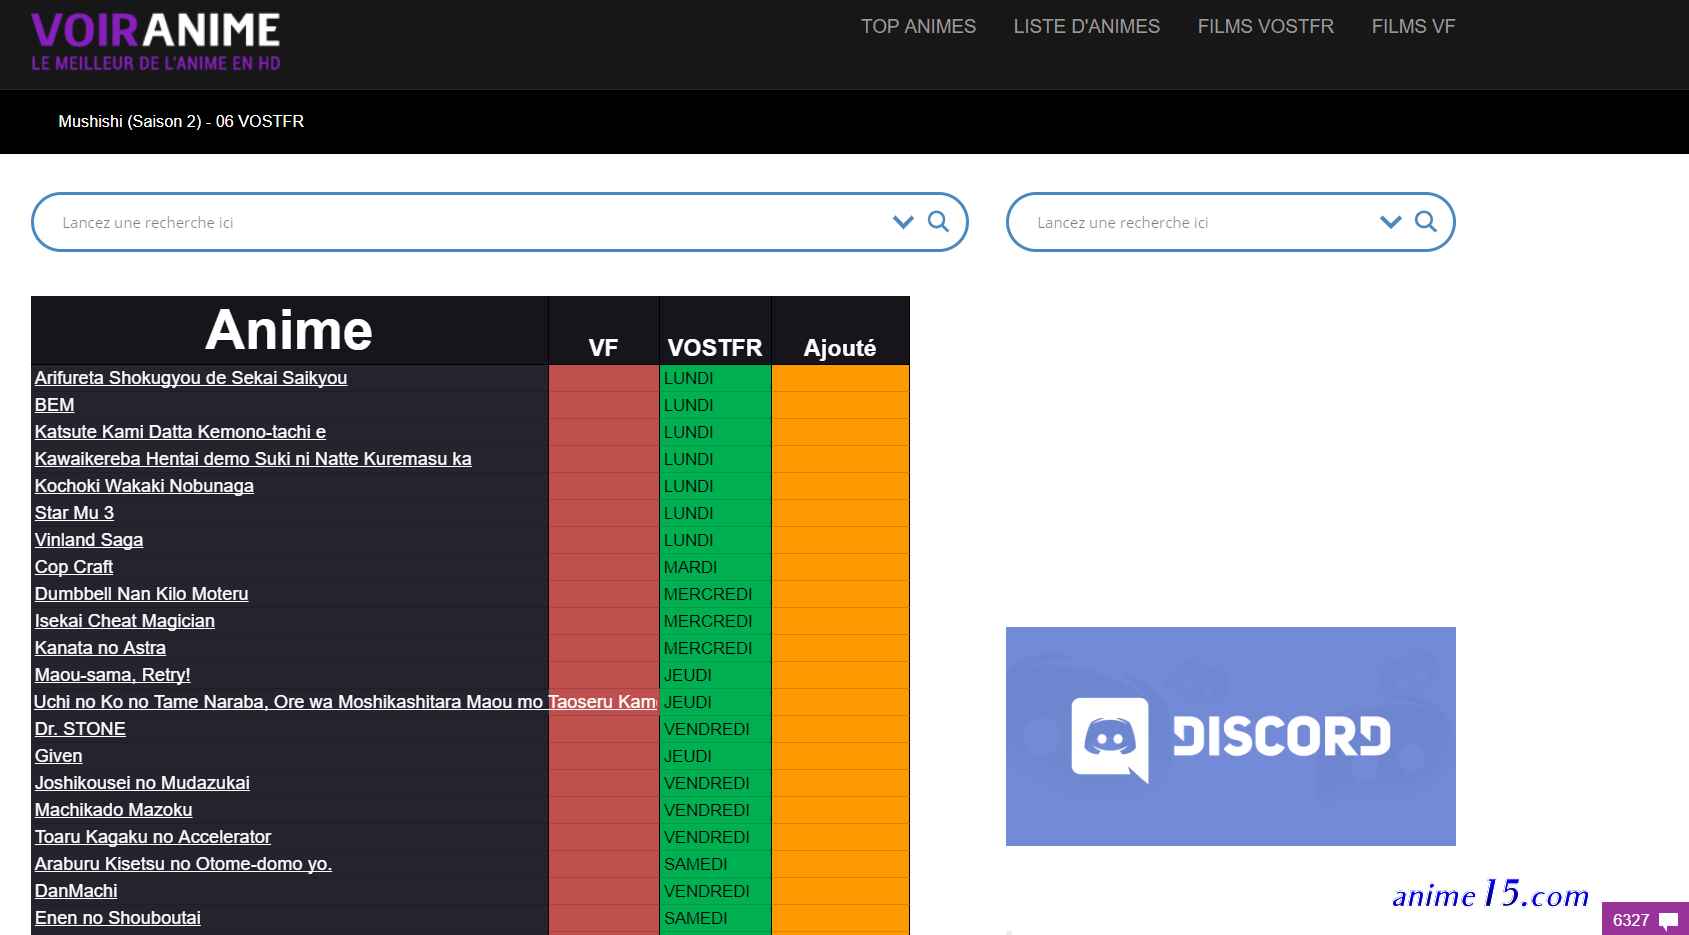Viewport: 1689px width, 935px height.
Task: Click SAMEDI cell in Enen no Shouboutai row
Action: pos(715,918)
